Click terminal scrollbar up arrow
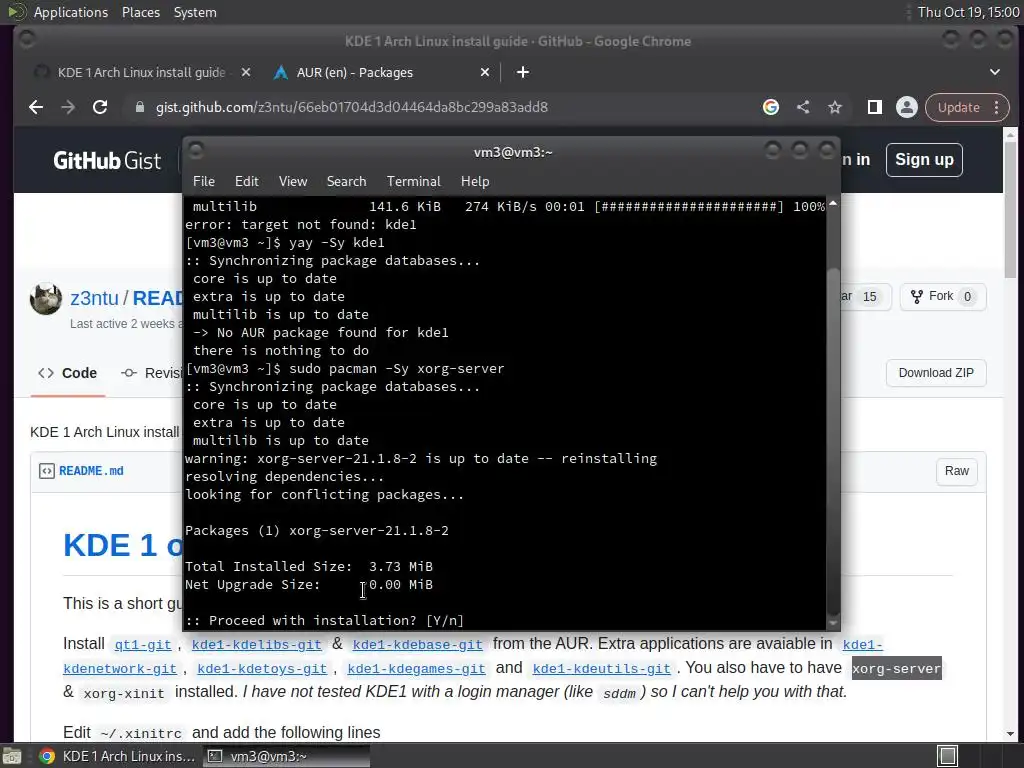1024x768 pixels. 833,203
